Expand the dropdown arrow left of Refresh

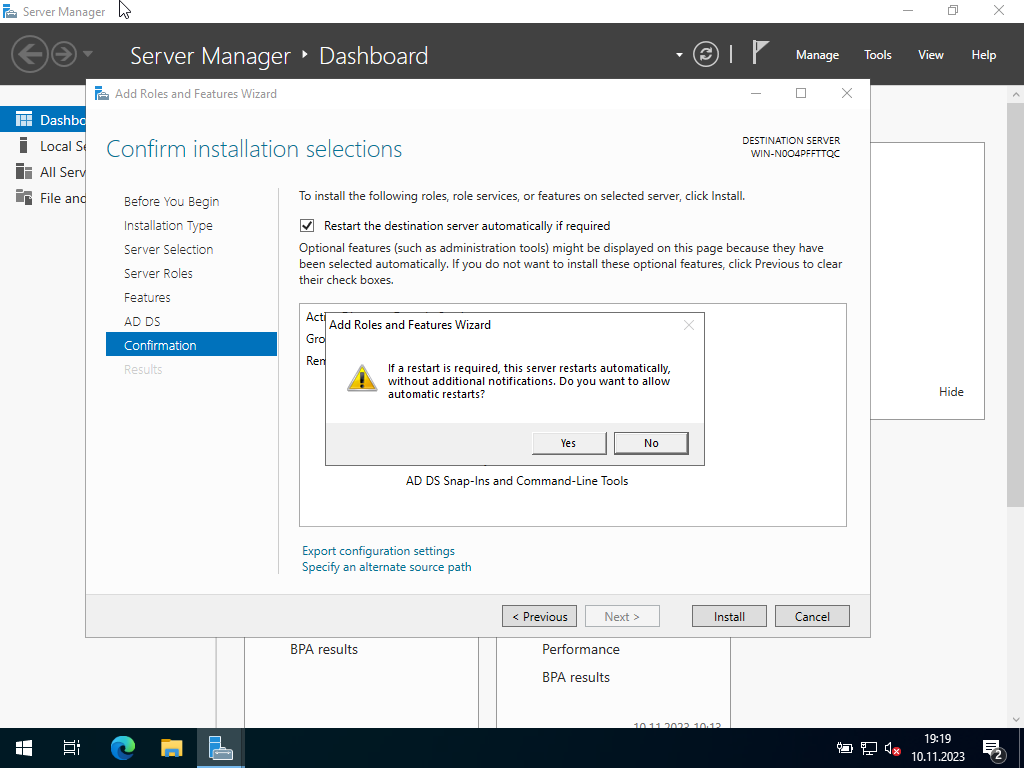coord(679,55)
